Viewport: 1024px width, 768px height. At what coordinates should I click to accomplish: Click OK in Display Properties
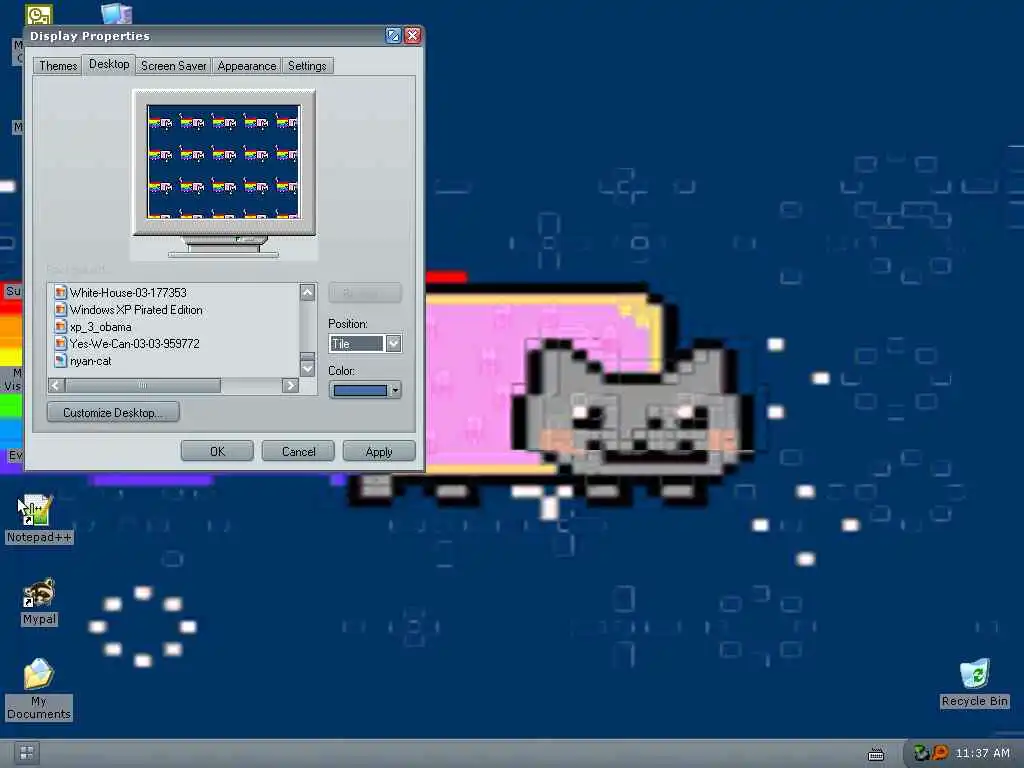coord(217,451)
